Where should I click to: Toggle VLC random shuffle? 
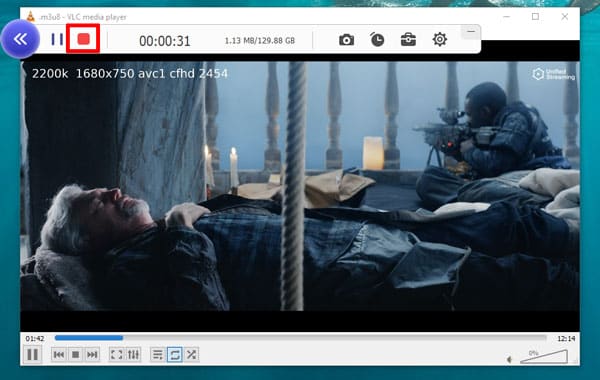click(191, 355)
